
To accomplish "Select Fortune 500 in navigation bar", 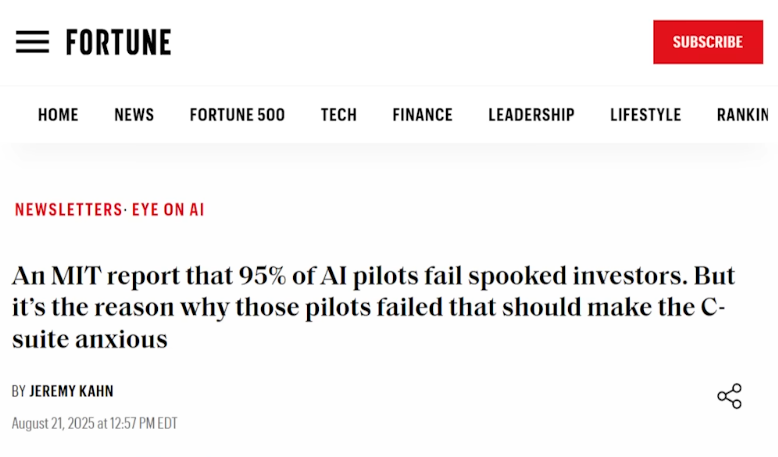I will tap(237, 115).
